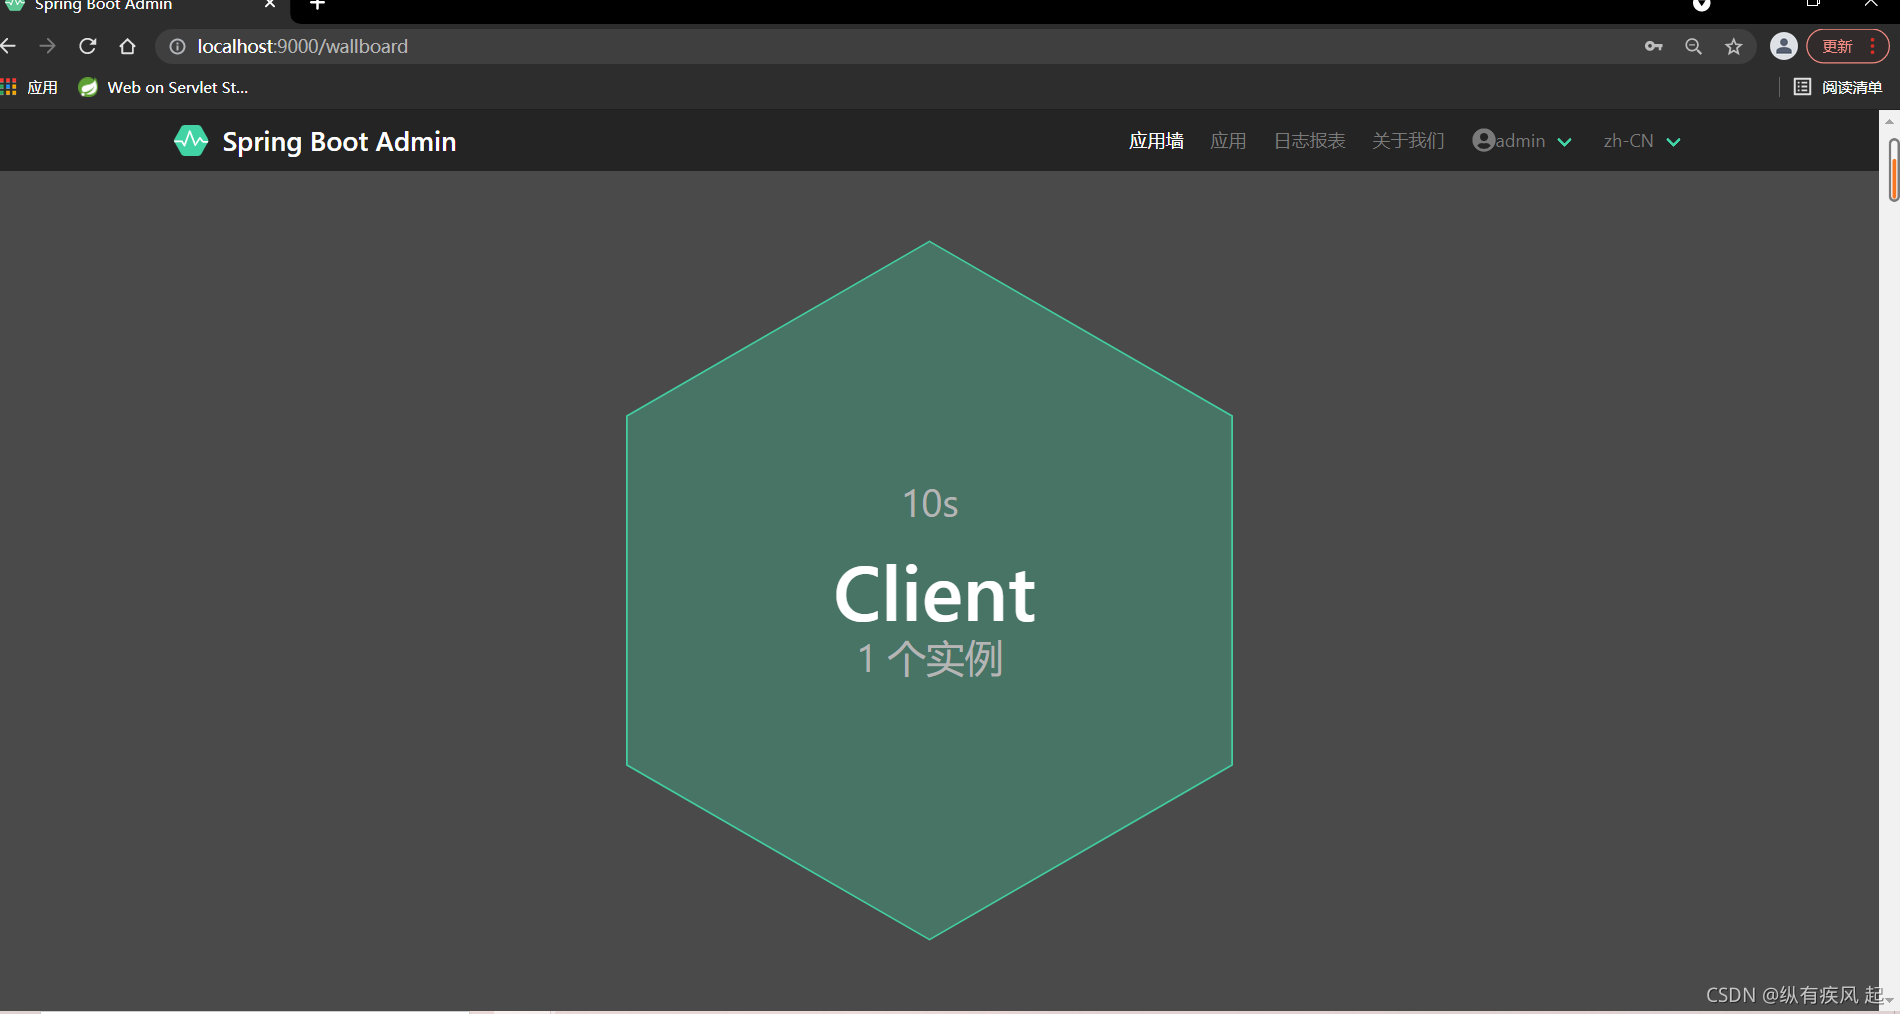Image resolution: width=1900 pixels, height=1014 pixels.
Task: Open the 关于我们 about page
Action: click(1408, 141)
